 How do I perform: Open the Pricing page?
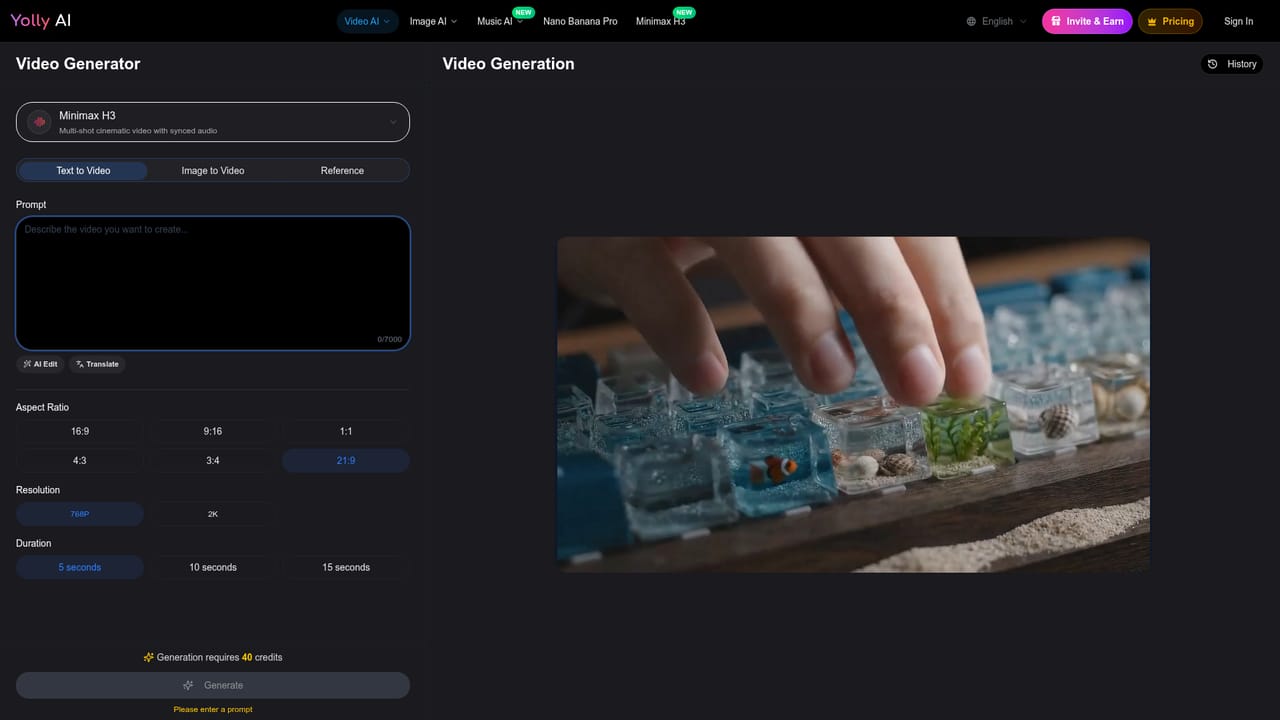click(x=1170, y=21)
